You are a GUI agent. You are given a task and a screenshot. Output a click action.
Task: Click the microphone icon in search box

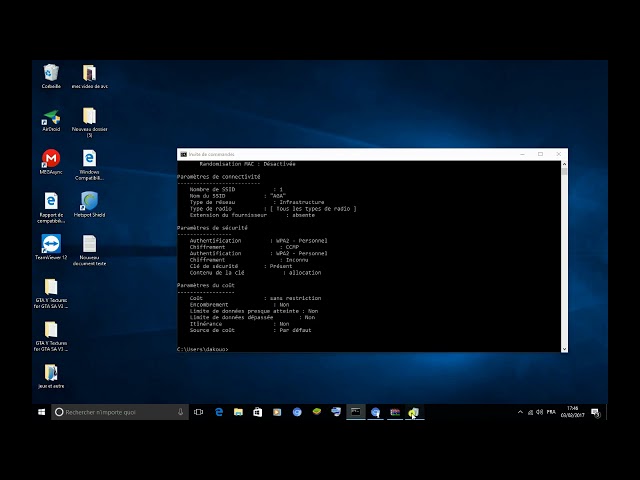pyautogui.click(x=180, y=412)
